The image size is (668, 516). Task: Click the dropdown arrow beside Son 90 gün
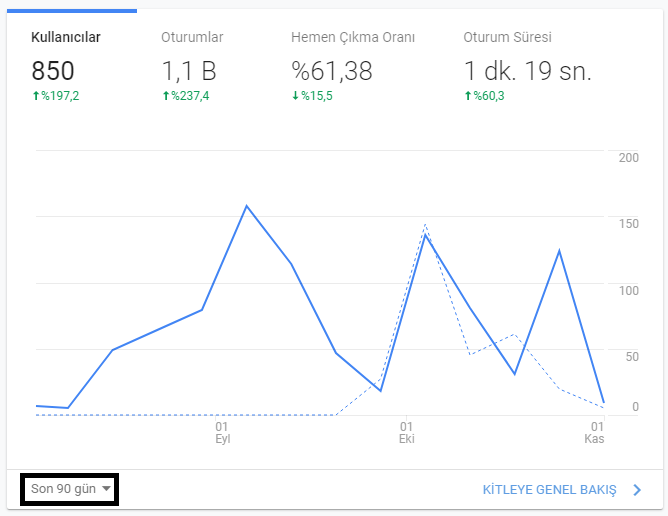106,489
